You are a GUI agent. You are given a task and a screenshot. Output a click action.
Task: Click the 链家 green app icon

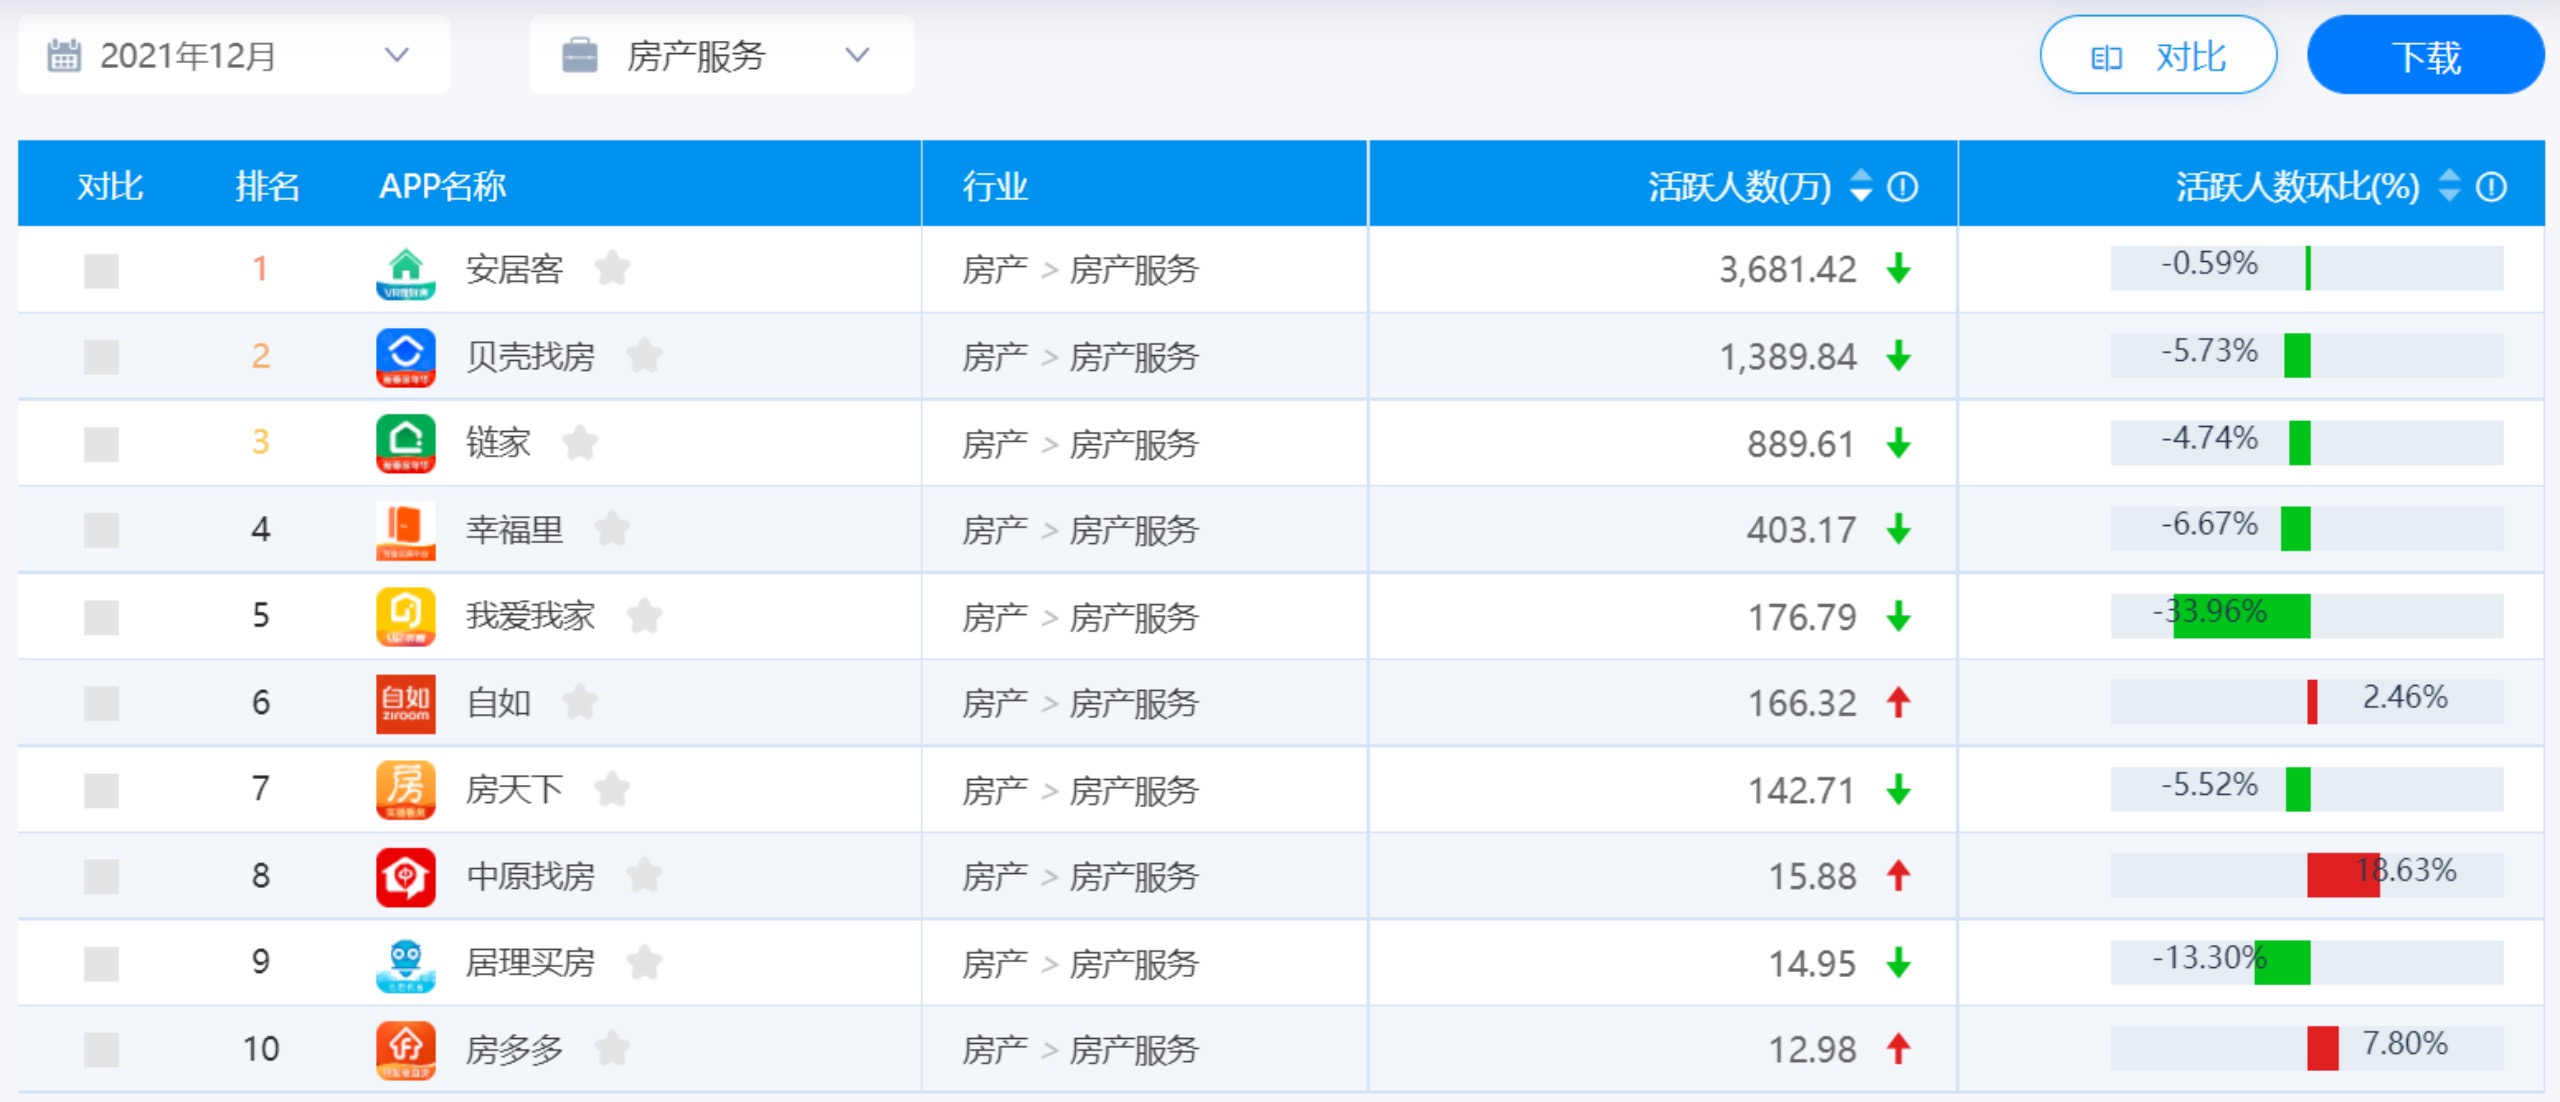coord(405,443)
